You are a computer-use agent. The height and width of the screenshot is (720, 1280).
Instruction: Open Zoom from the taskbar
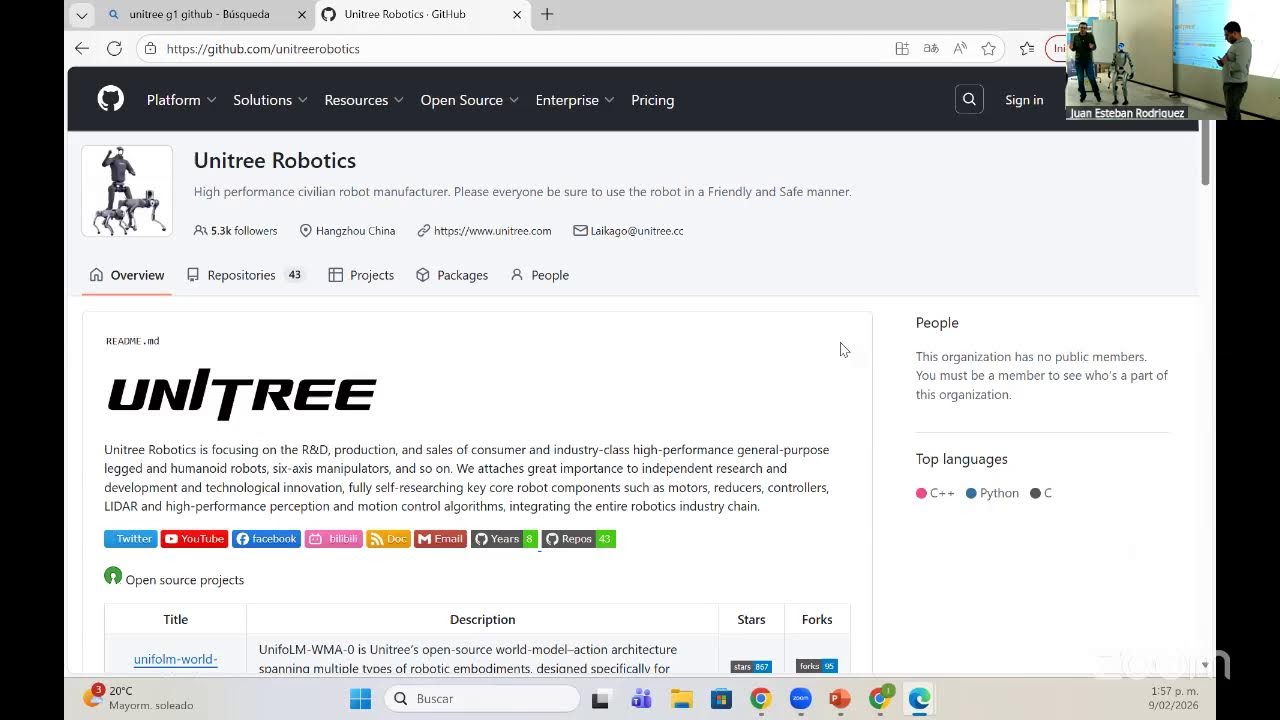[800, 699]
